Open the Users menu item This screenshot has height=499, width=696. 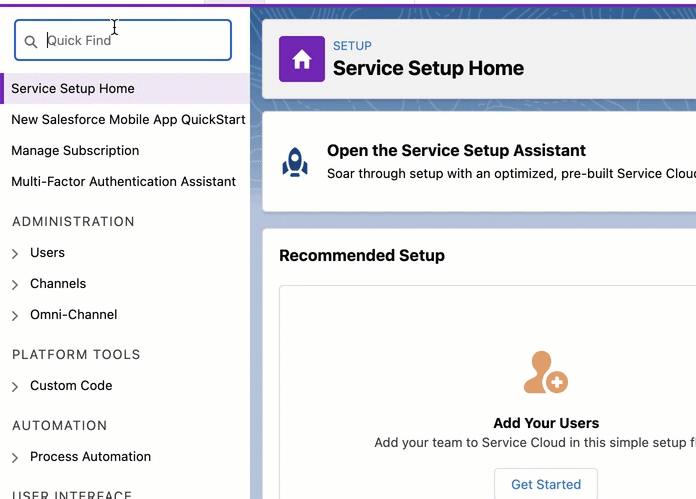(47, 253)
